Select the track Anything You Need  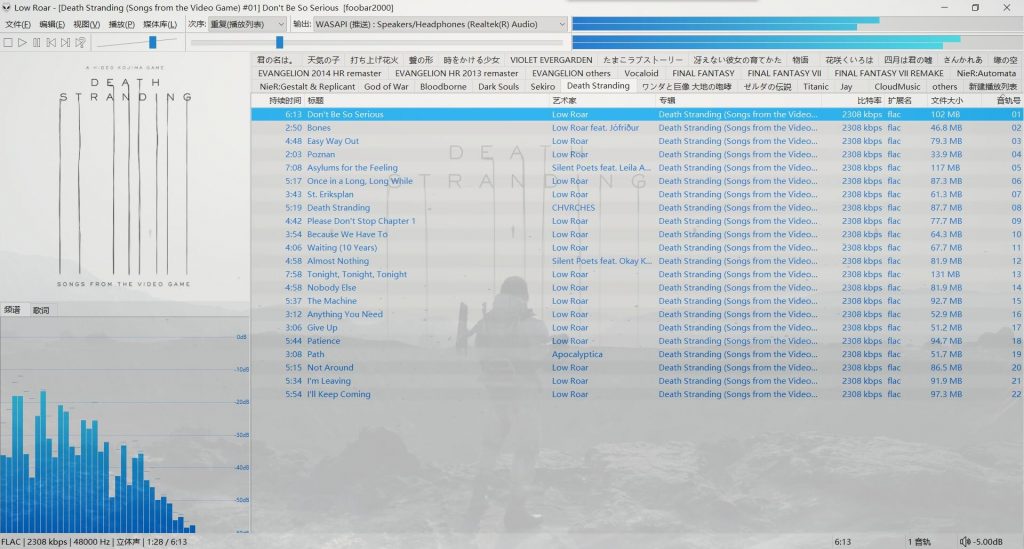click(x=637, y=314)
